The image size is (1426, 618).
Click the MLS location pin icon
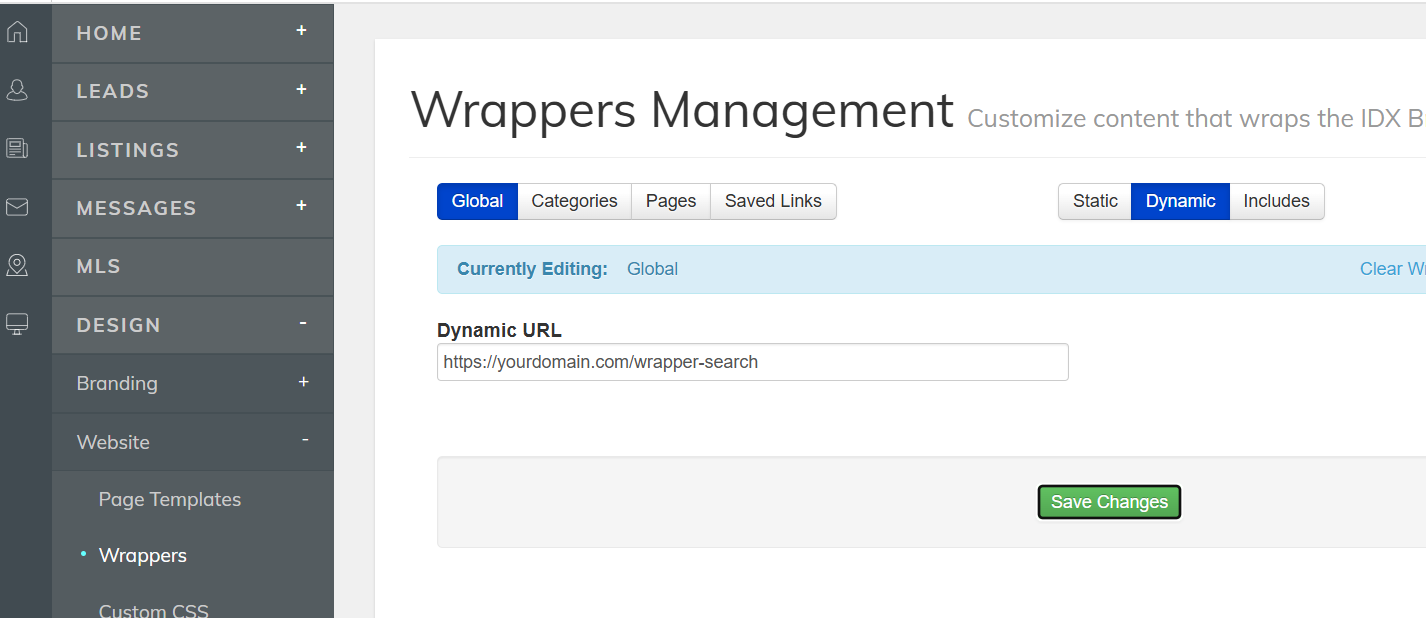(17, 265)
